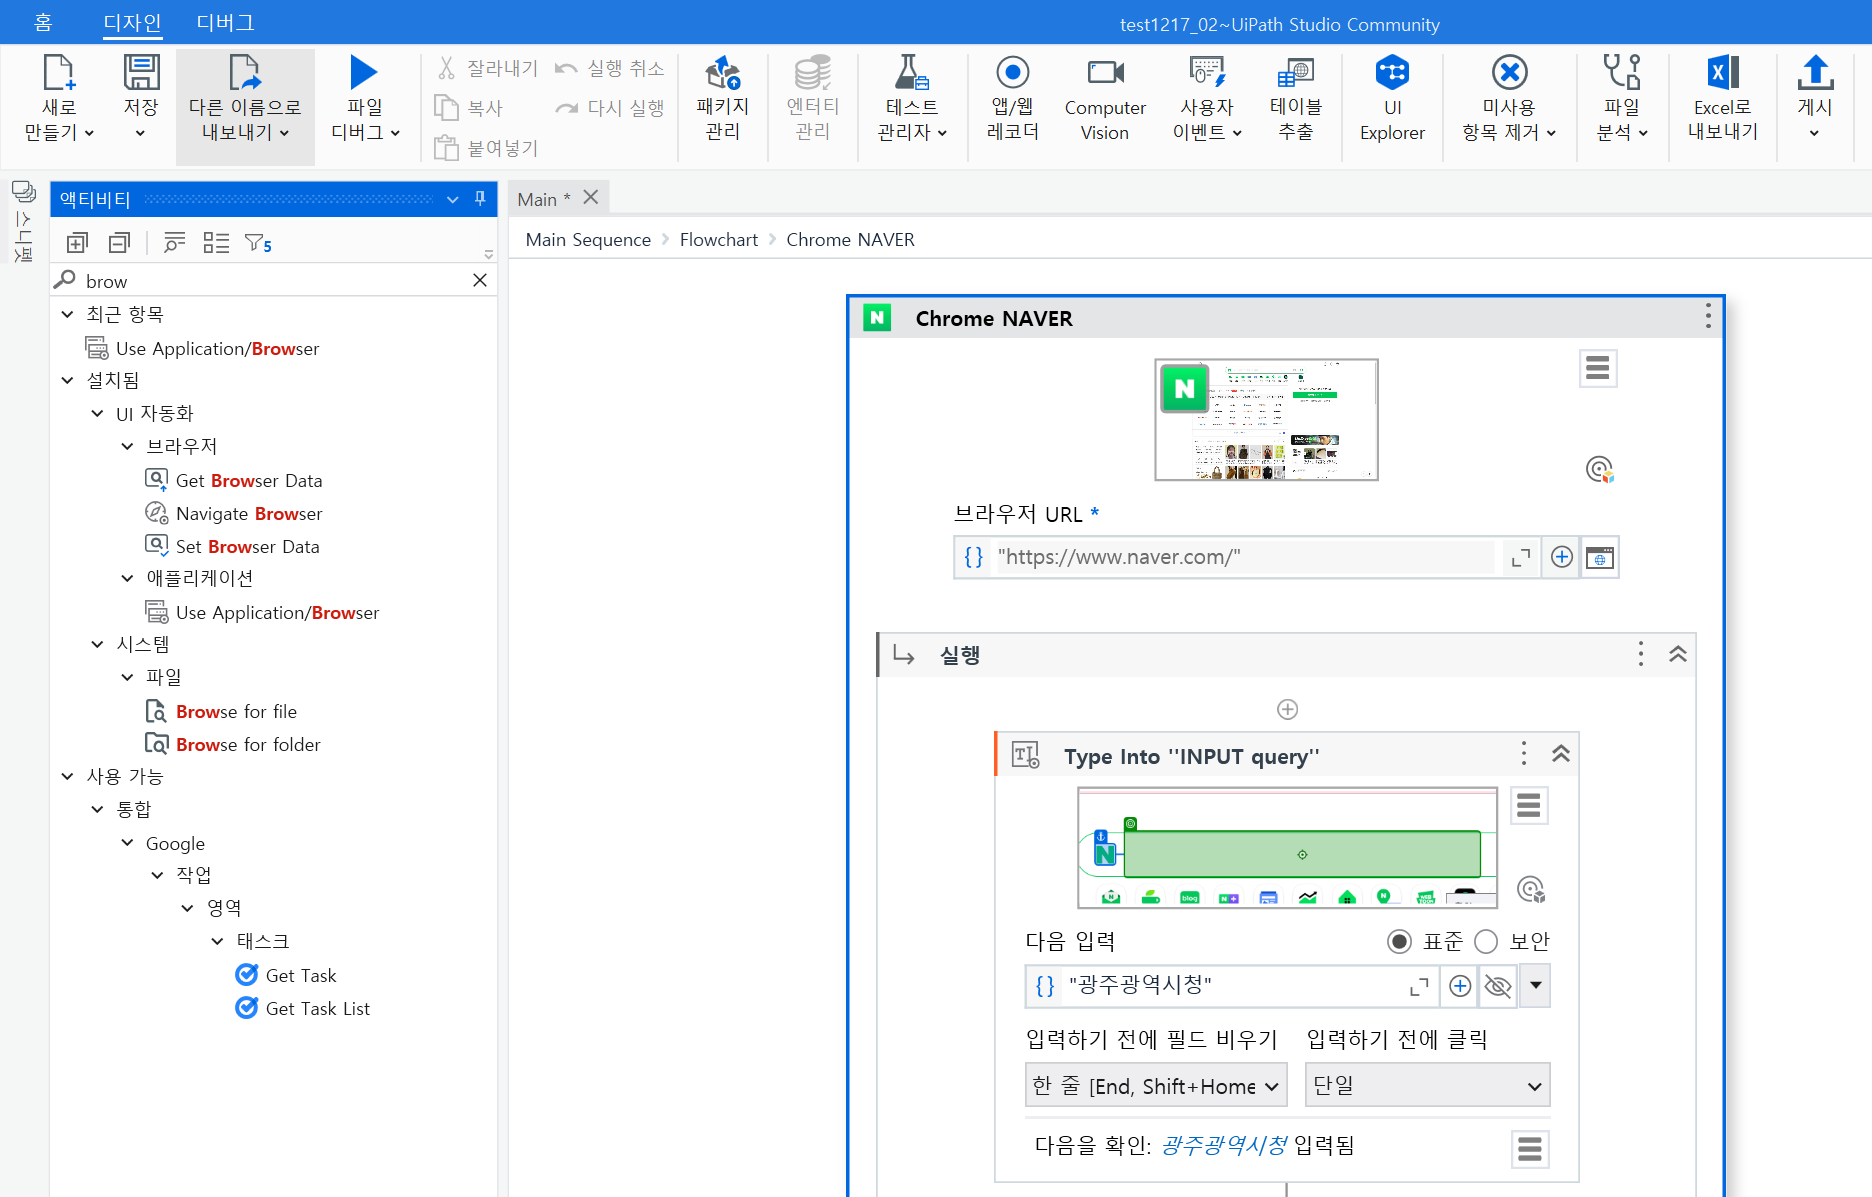Open 사용자 이벤트 menu
Viewport: 1872px width, 1197px height.
pyautogui.click(x=1207, y=99)
